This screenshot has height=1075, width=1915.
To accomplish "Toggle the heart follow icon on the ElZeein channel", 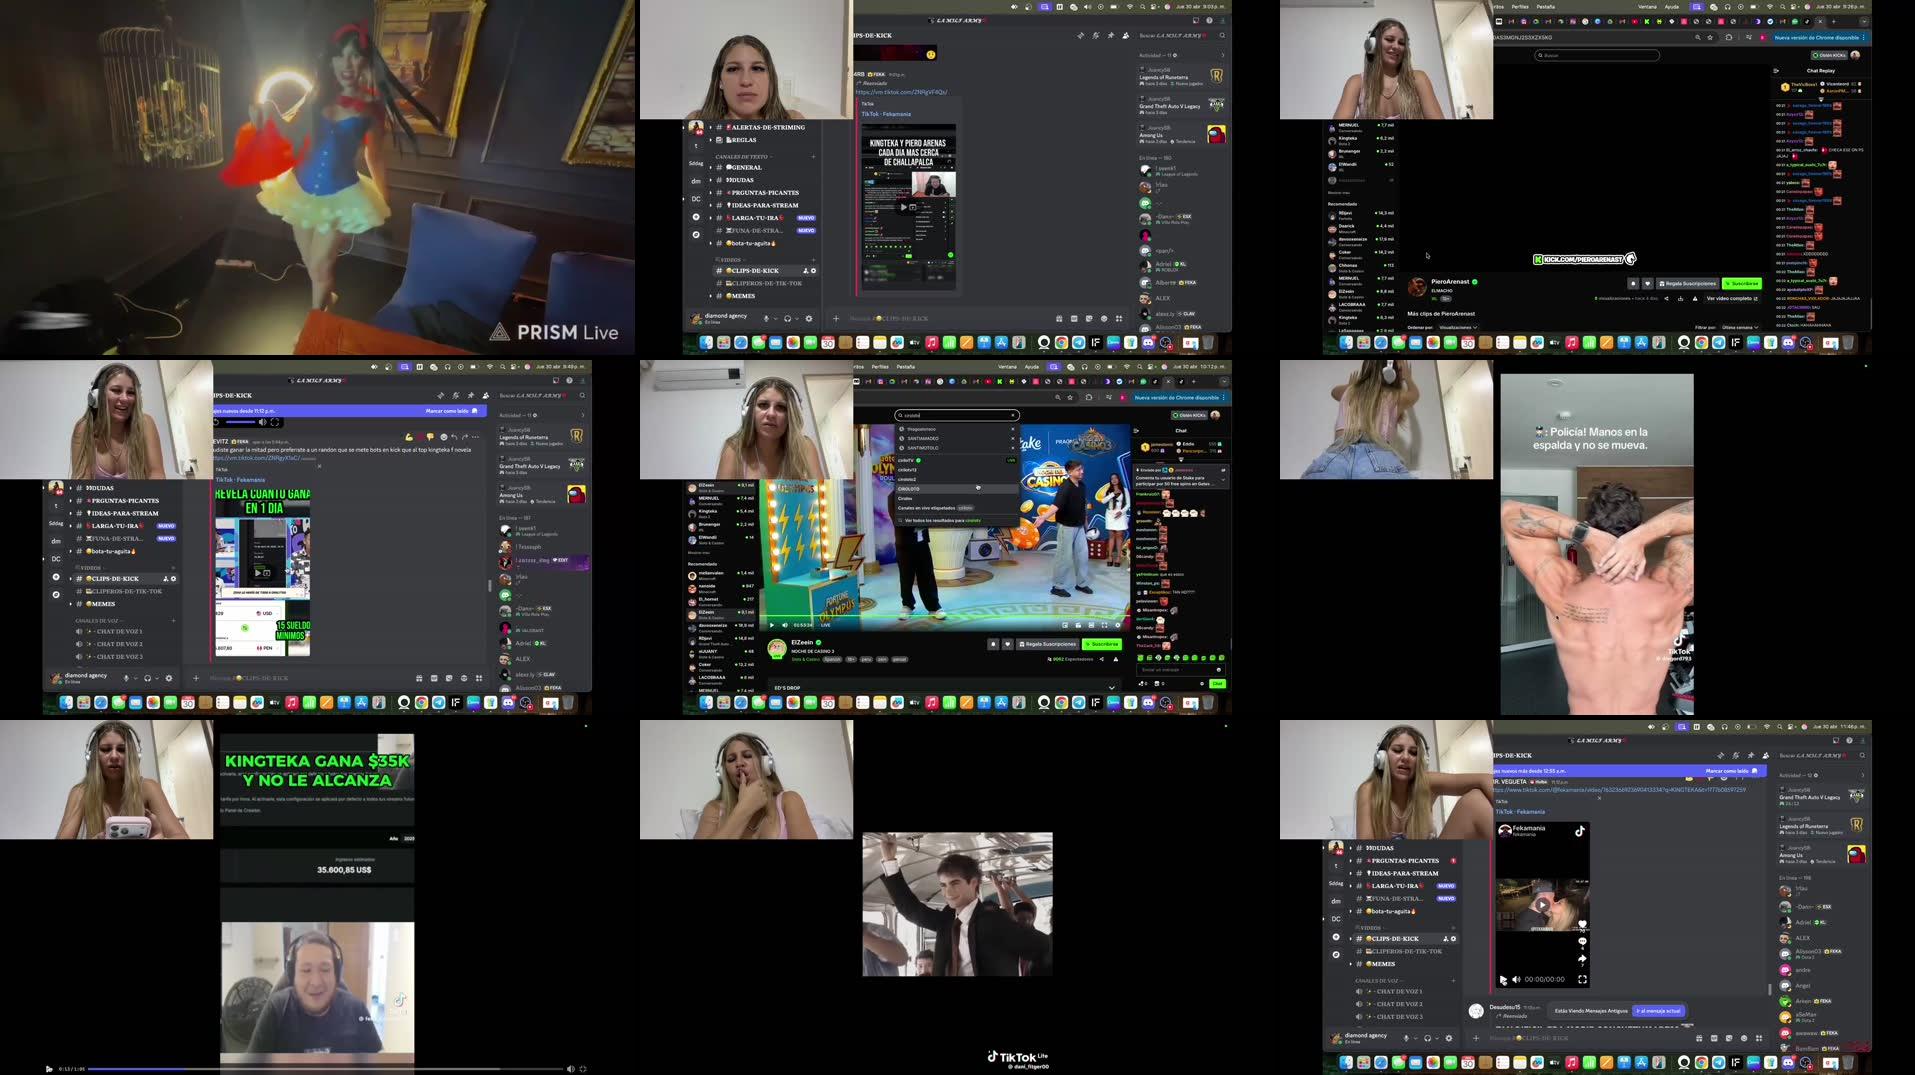I will point(1007,644).
